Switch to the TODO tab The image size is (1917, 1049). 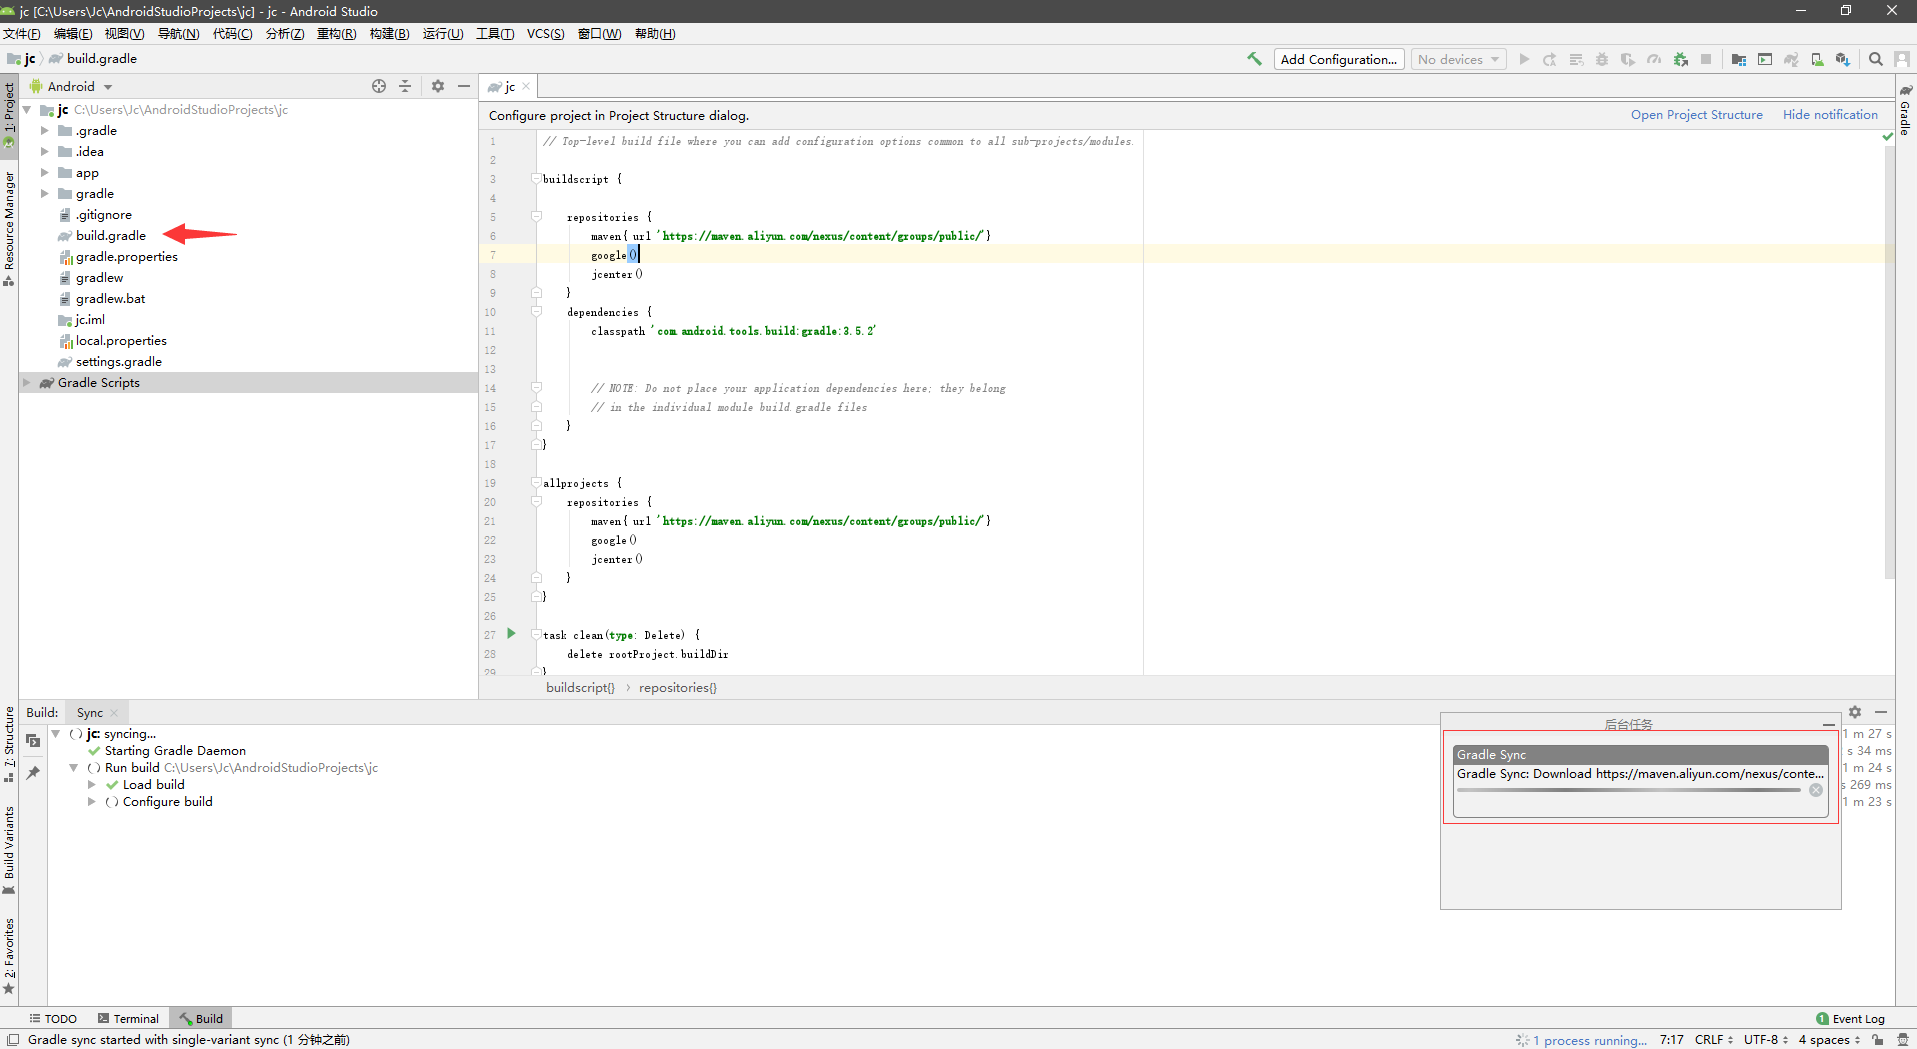pos(53,1019)
